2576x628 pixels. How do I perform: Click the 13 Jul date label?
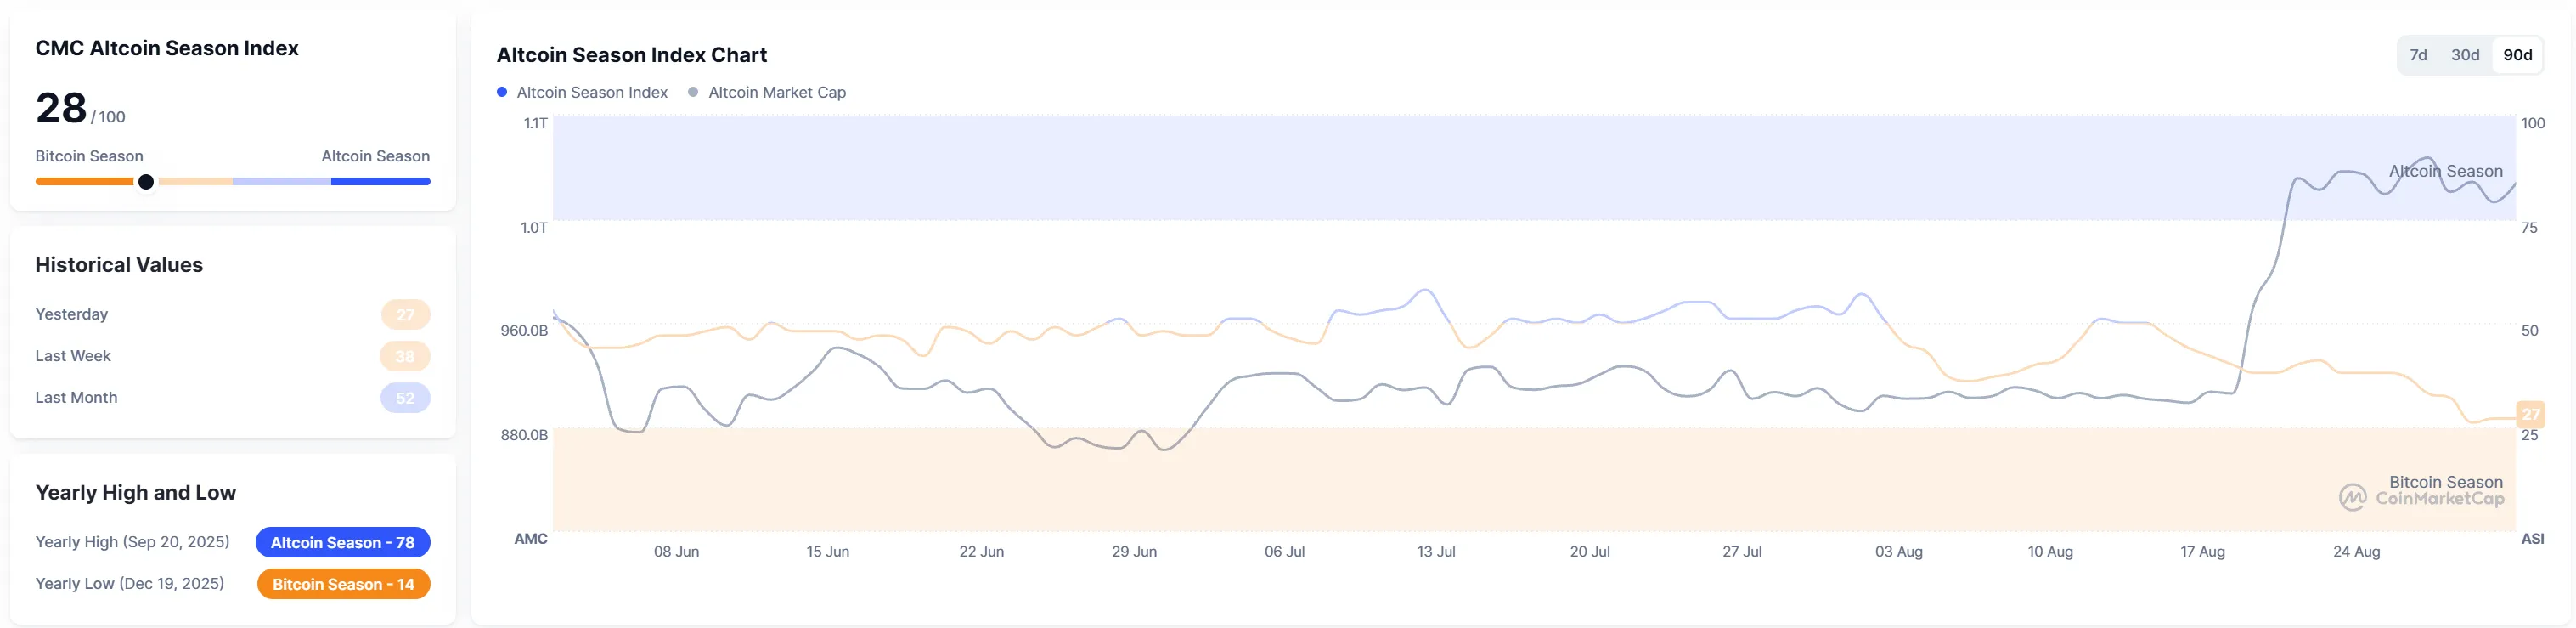[1436, 552]
